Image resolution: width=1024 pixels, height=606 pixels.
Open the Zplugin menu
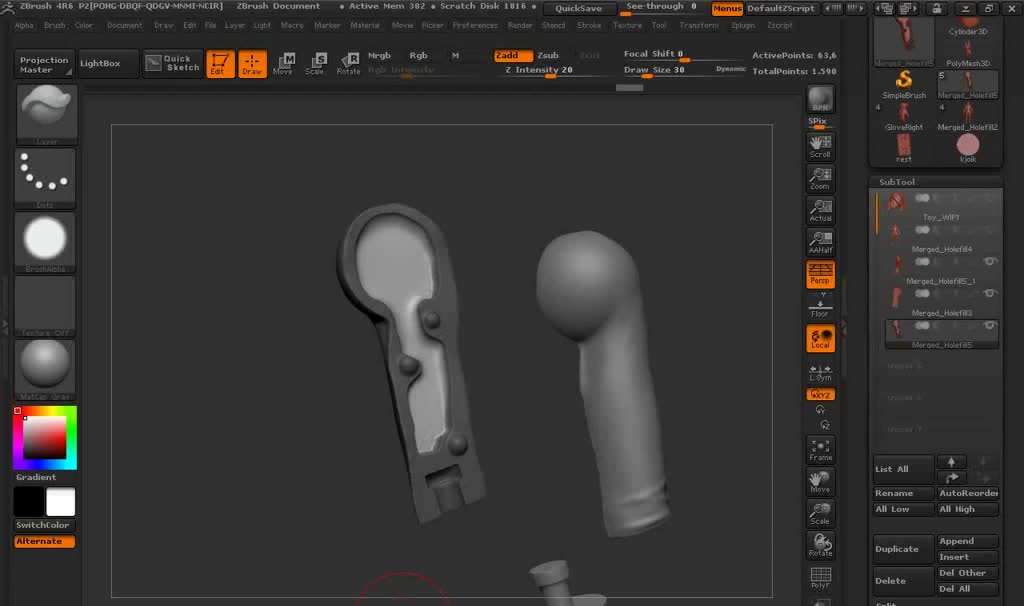tap(743, 25)
